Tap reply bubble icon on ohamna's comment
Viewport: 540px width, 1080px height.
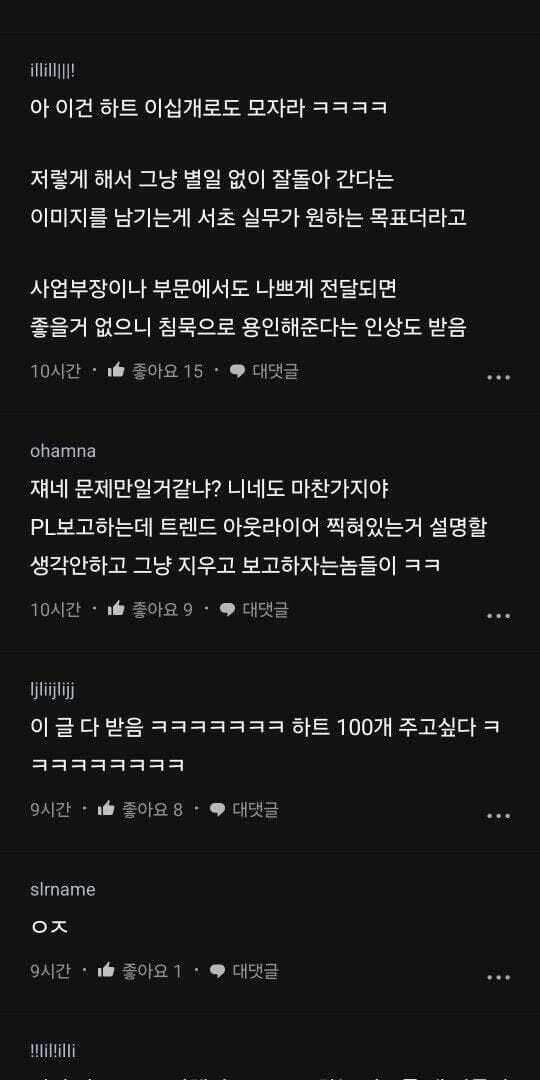(227, 610)
